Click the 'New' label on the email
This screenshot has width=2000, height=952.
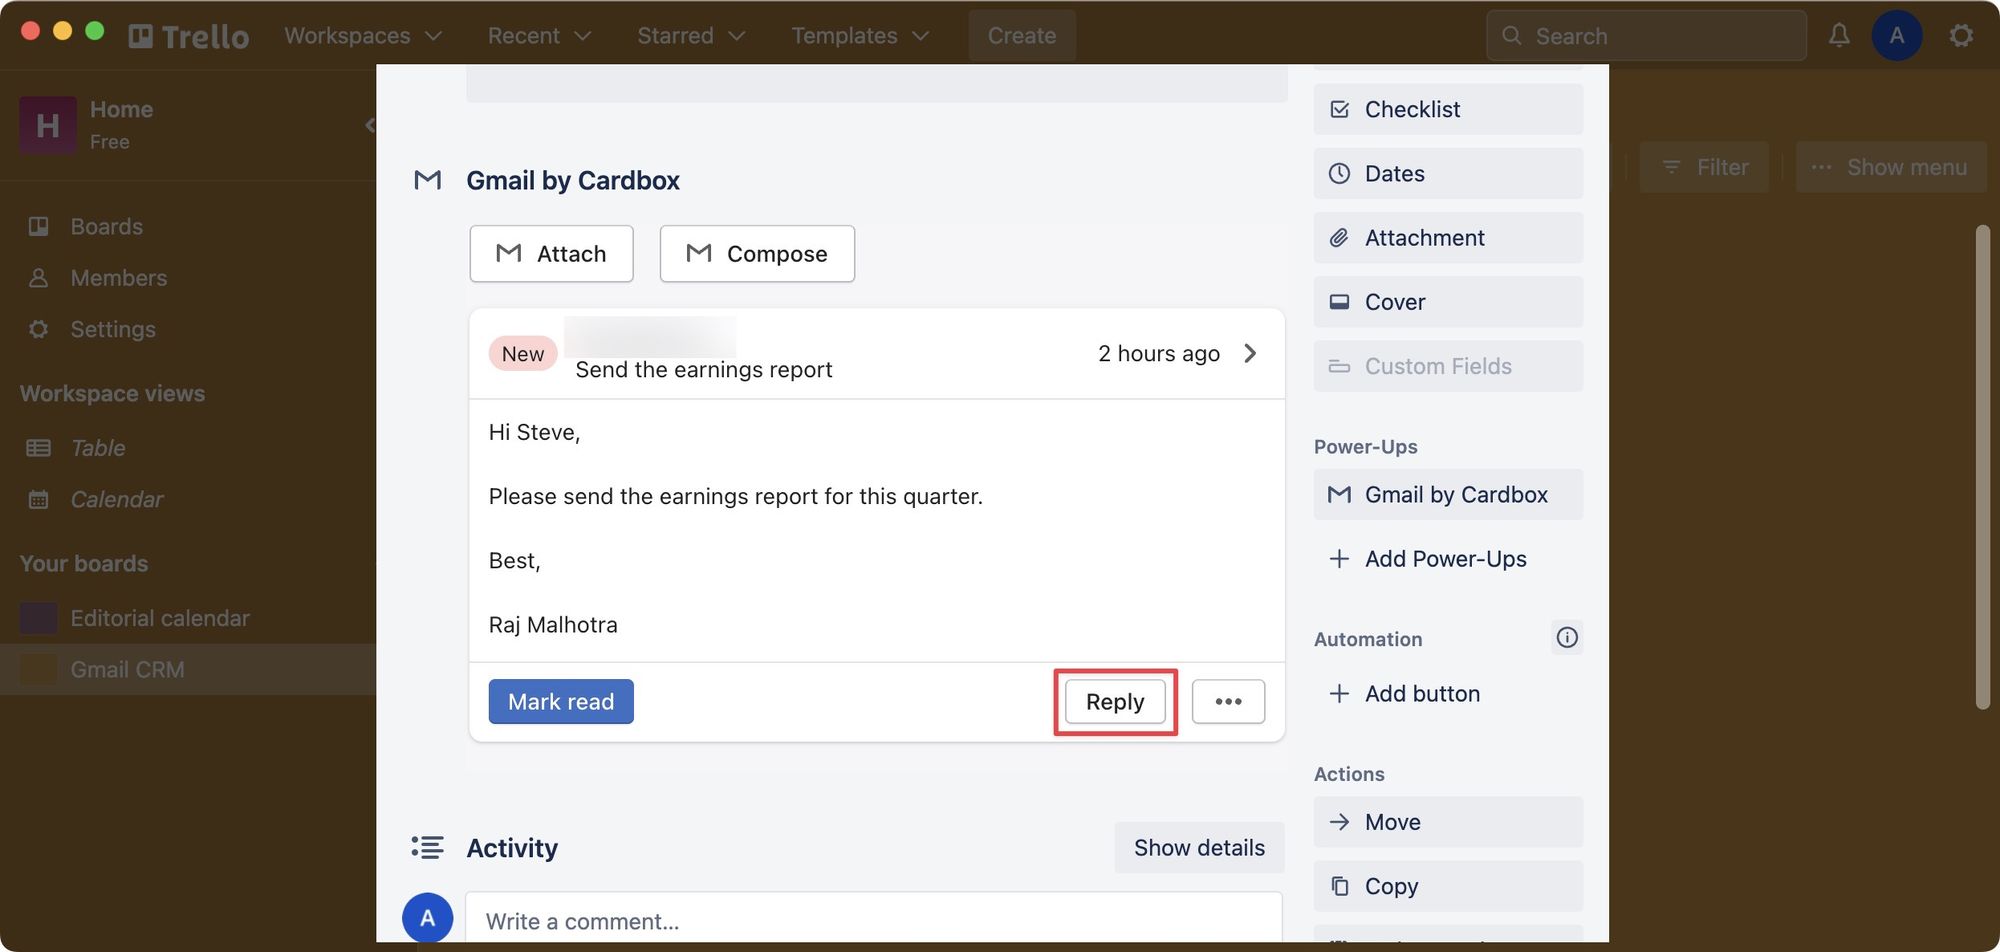[x=523, y=354]
